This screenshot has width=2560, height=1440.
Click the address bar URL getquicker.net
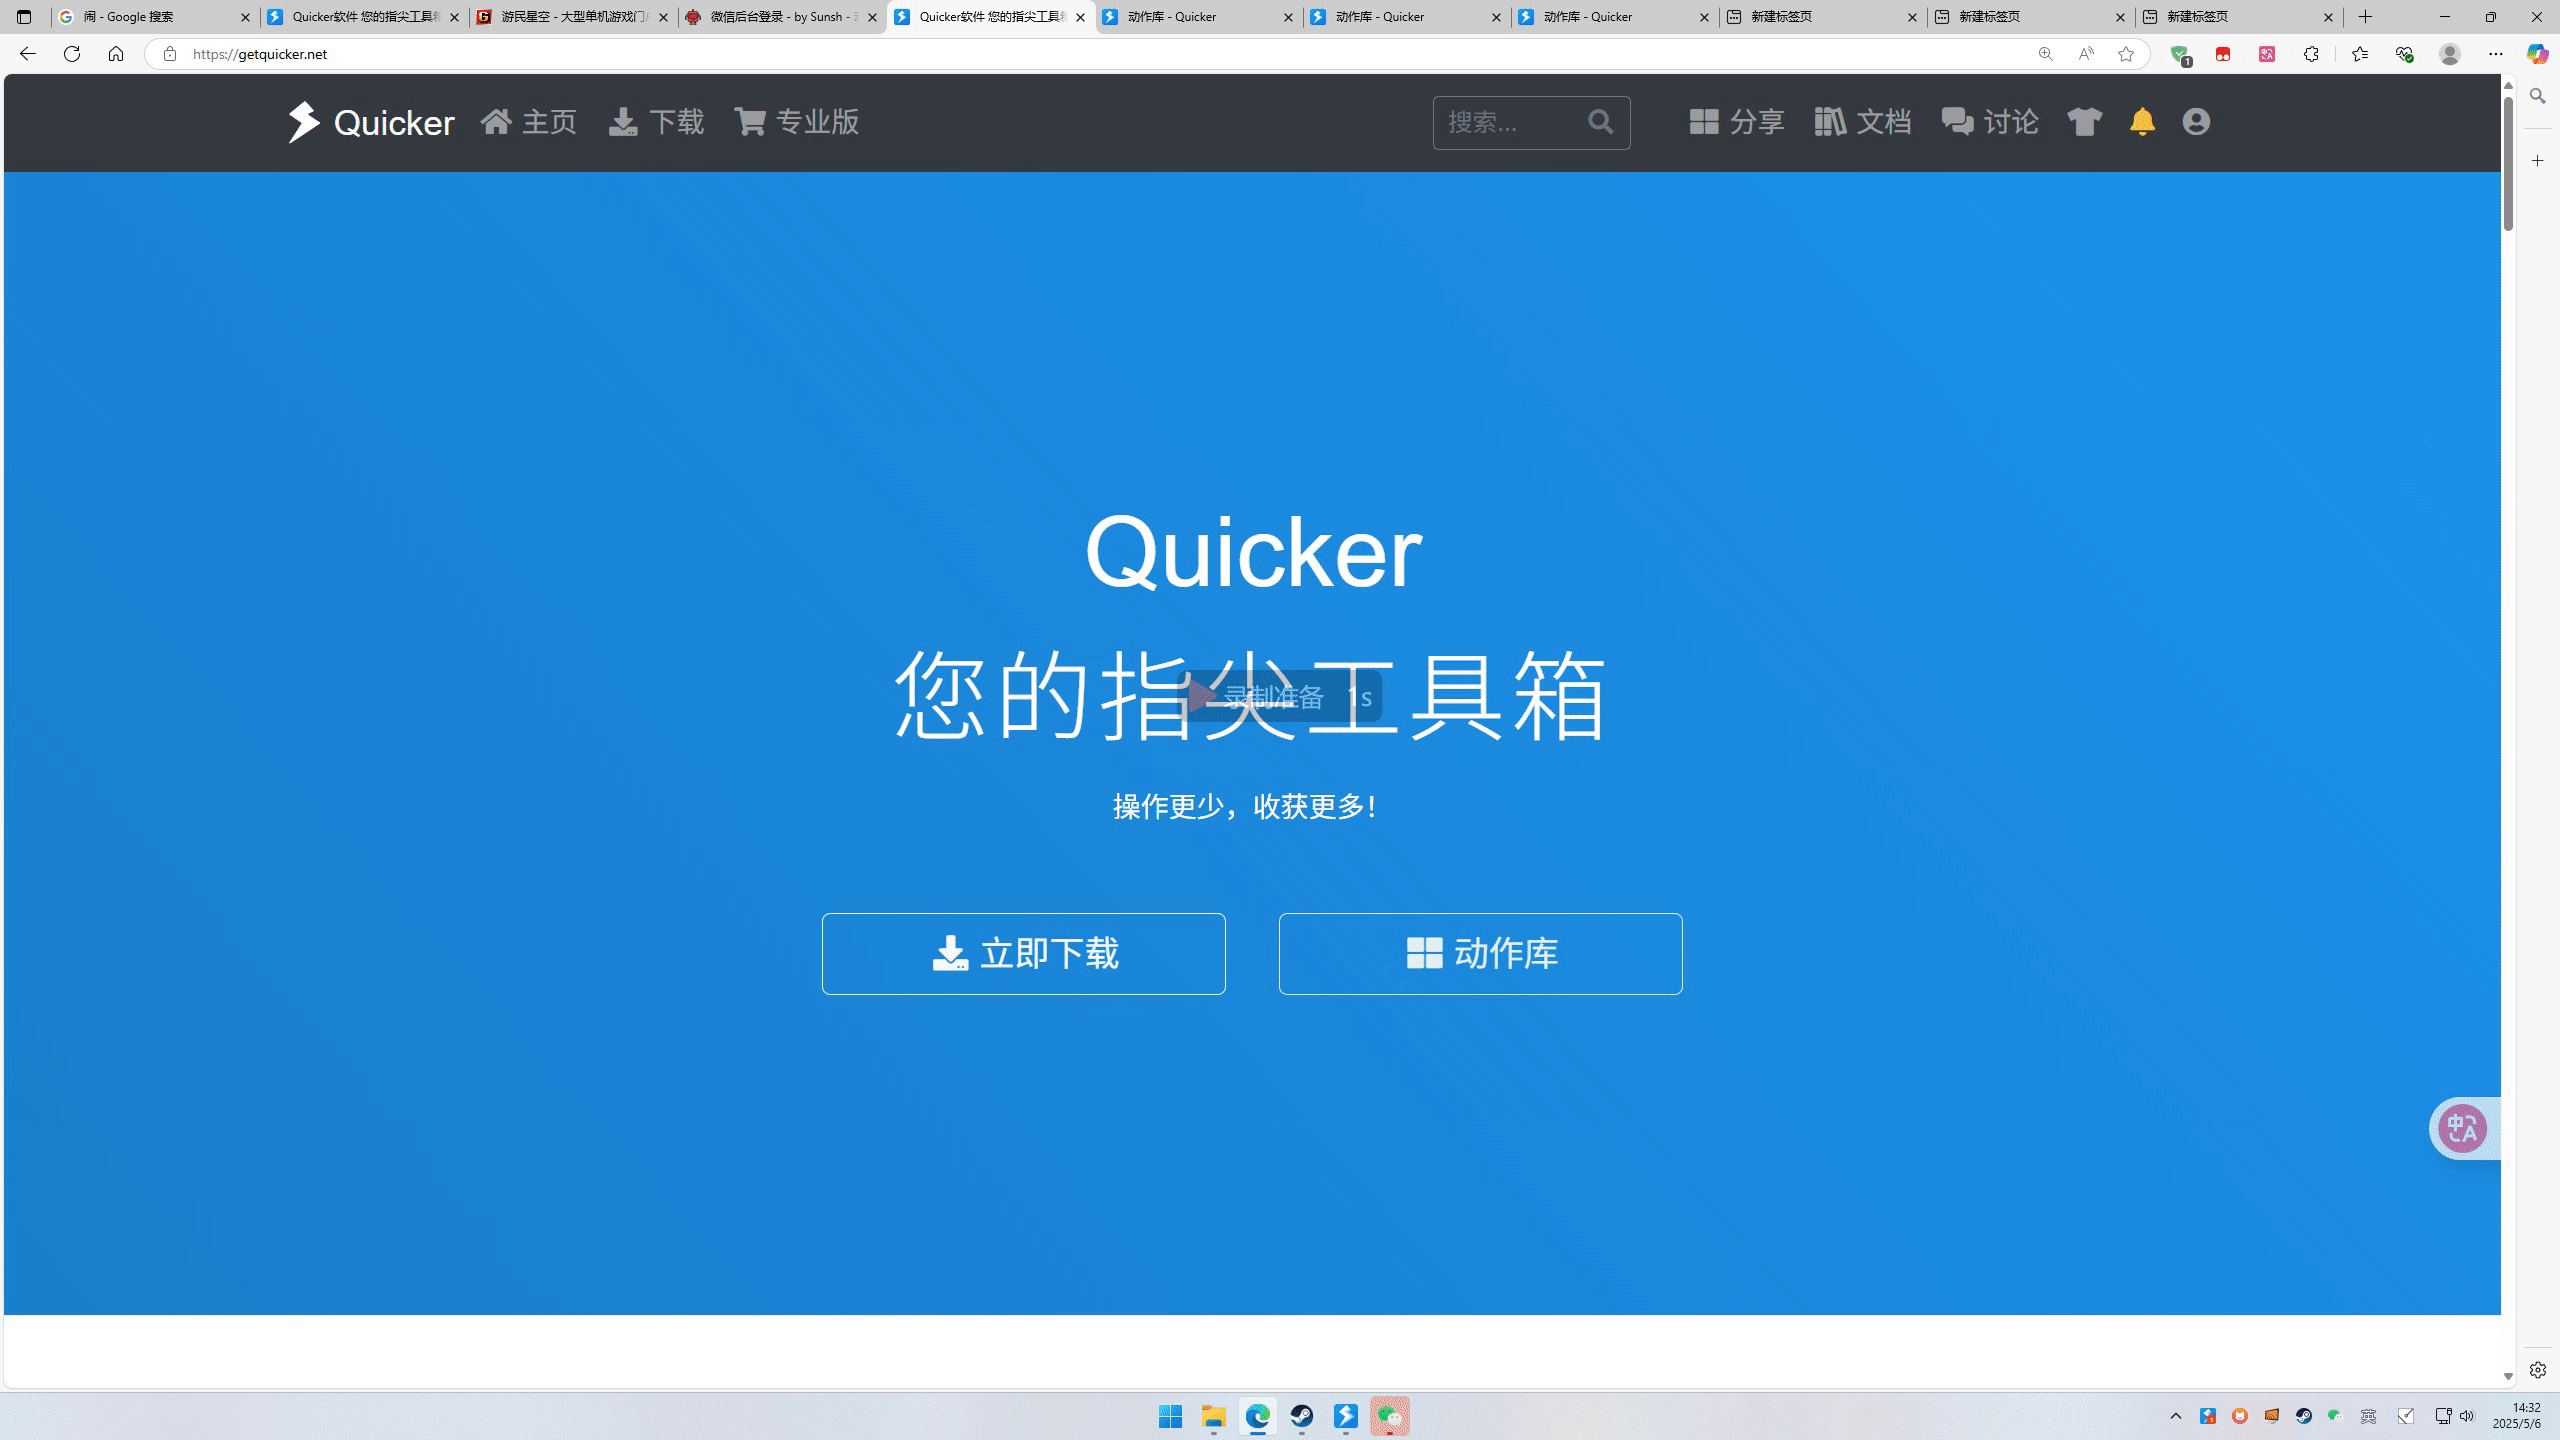[x=260, y=54]
